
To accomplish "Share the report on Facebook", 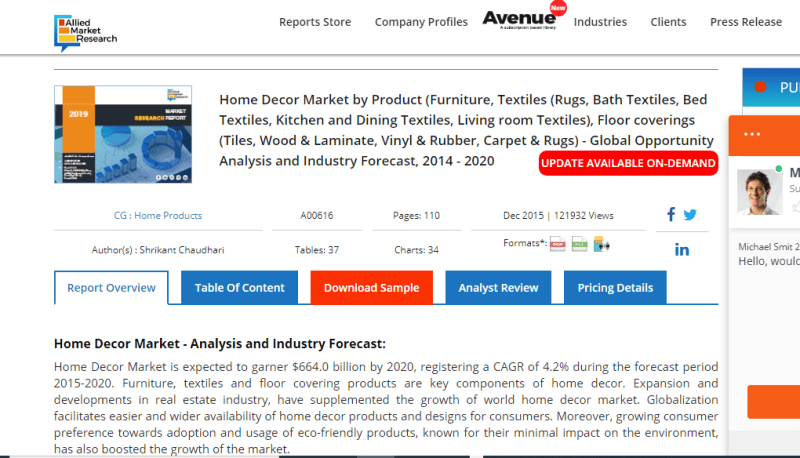I will tap(671, 214).
